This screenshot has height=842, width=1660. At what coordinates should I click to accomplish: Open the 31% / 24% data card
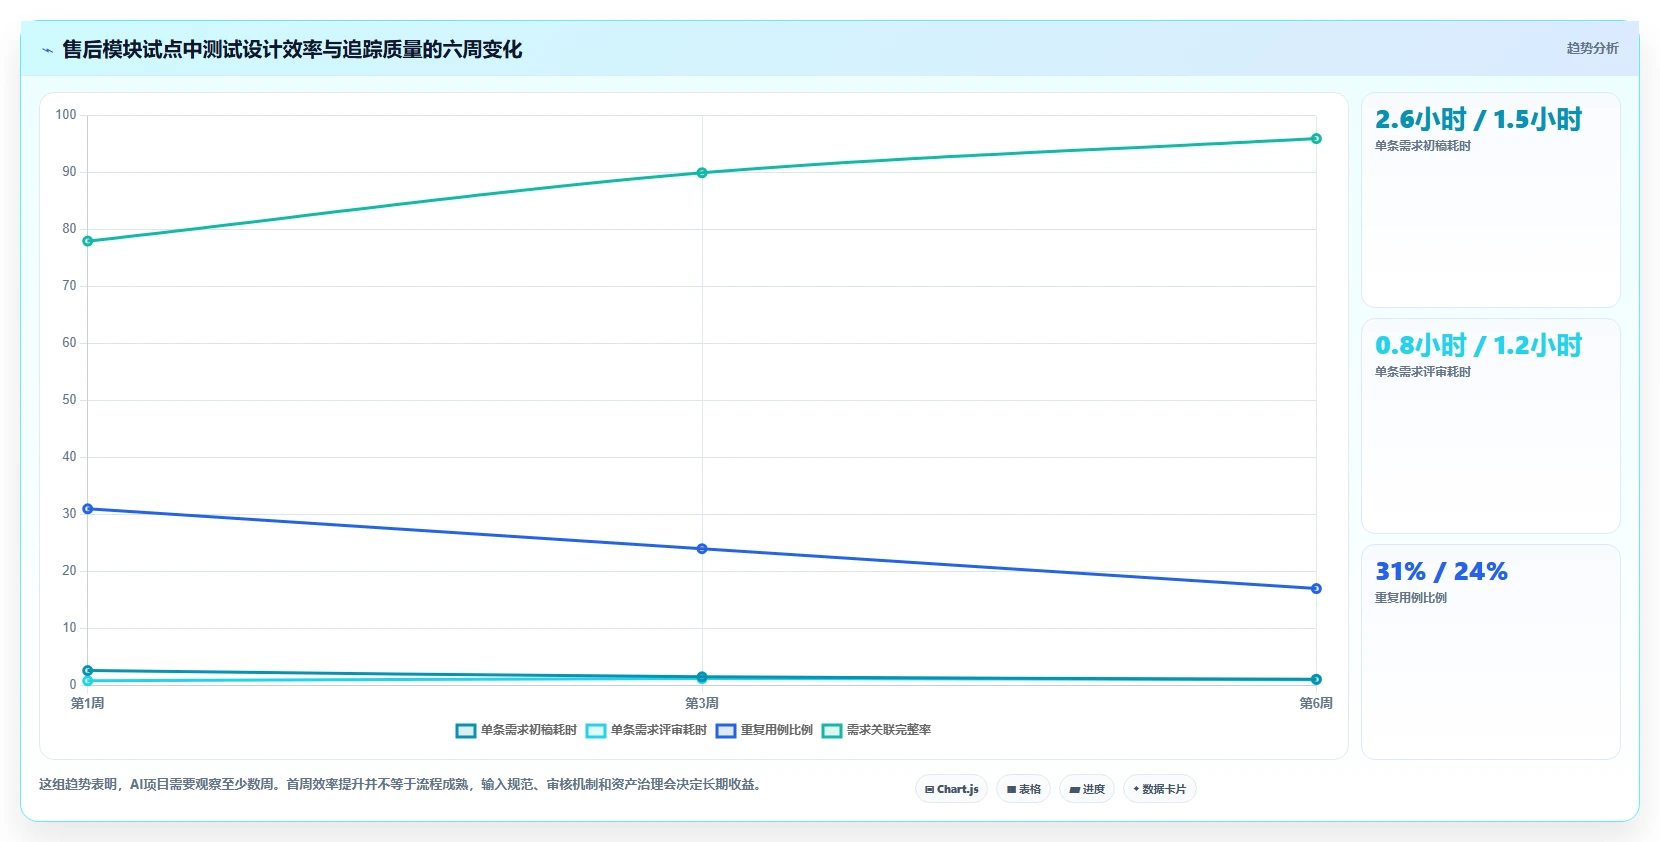click(x=1491, y=652)
